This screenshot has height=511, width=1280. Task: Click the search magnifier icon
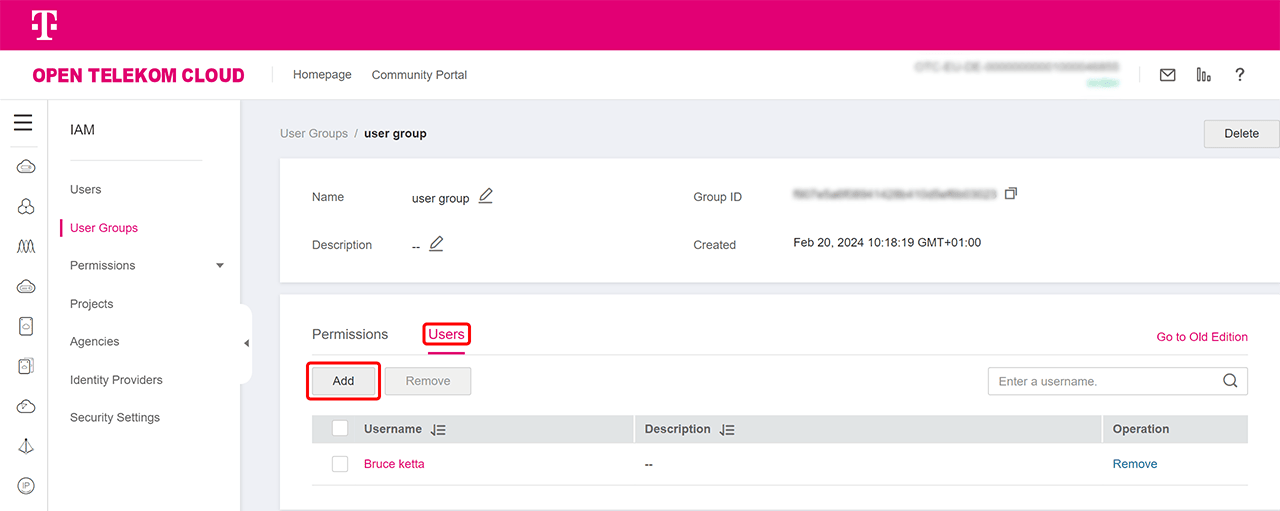(x=1230, y=381)
